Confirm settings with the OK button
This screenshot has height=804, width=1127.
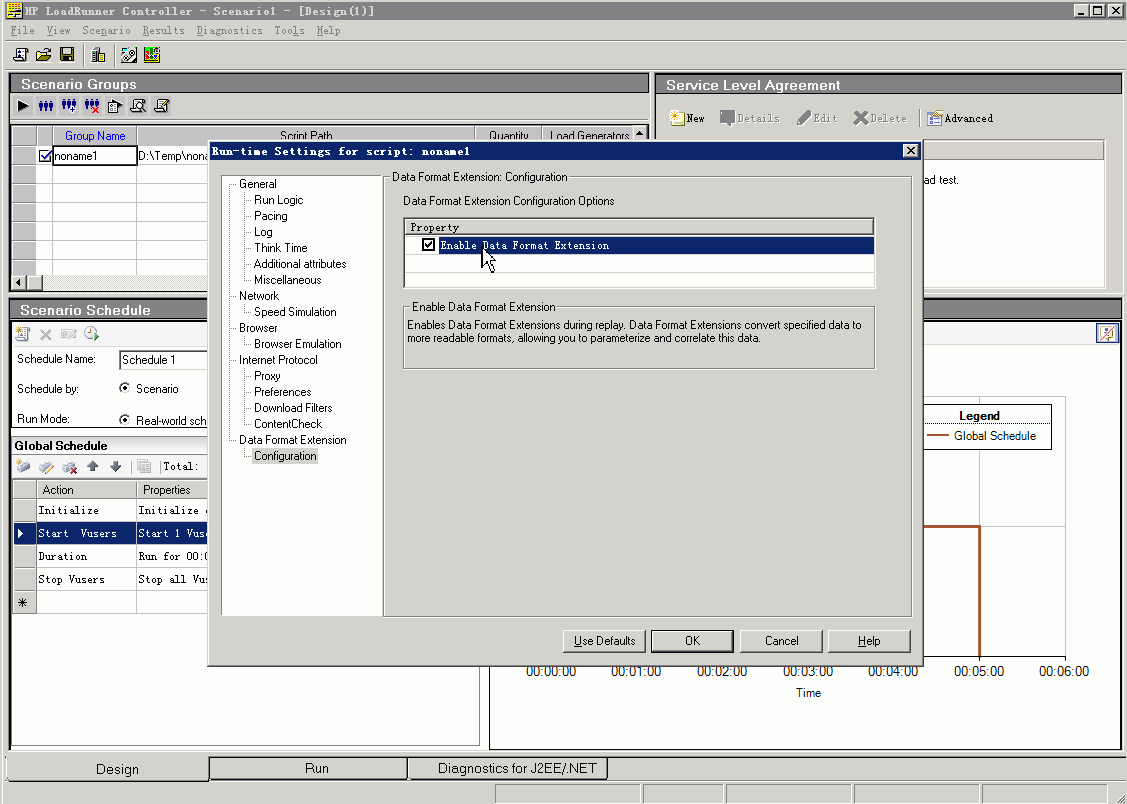(692, 641)
